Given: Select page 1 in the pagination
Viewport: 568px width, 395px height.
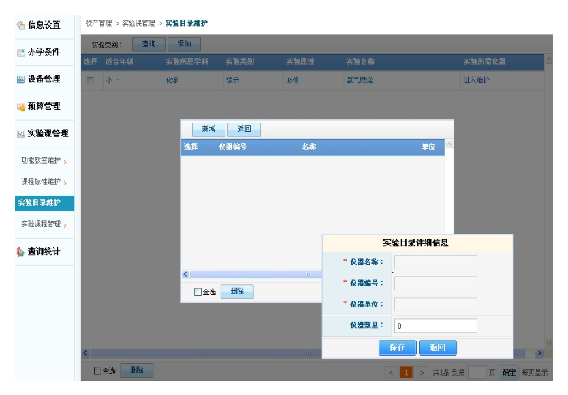Looking at the screenshot, I should click(x=406, y=373).
